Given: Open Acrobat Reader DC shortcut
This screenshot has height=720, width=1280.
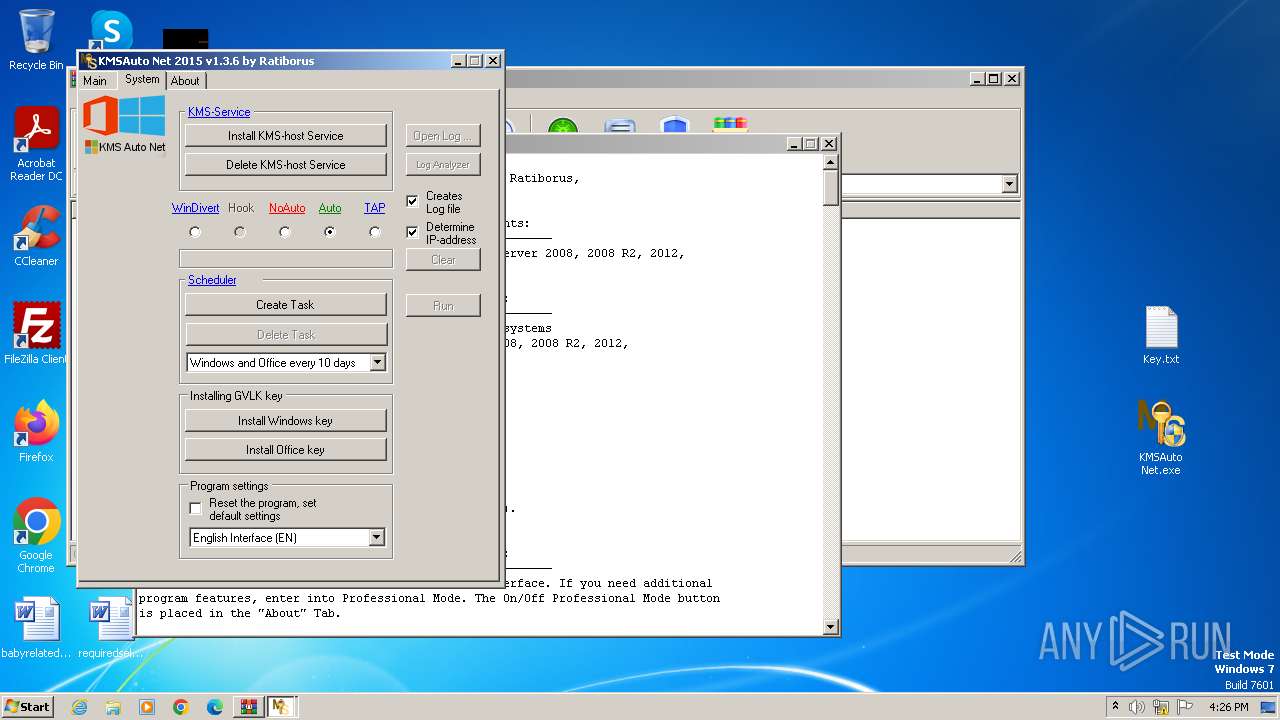Looking at the screenshot, I should (x=36, y=144).
